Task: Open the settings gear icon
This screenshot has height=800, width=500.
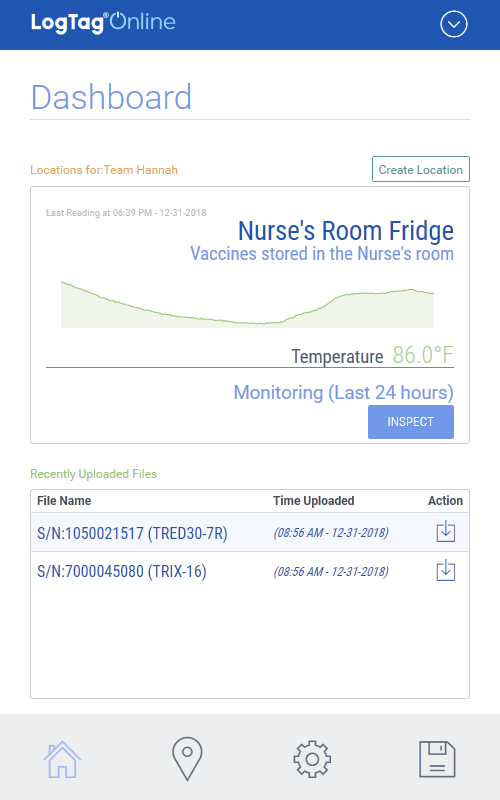Action: [312, 759]
